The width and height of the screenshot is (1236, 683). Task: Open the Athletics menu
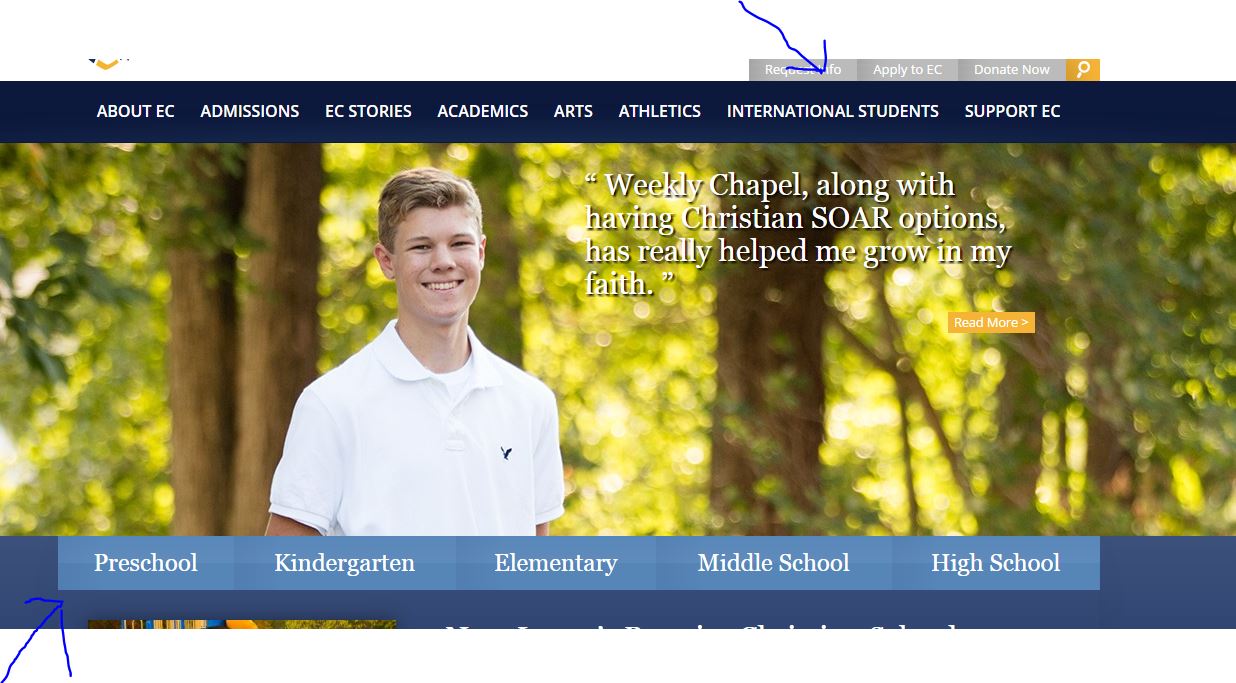pyautogui.click(x=660, y=111)
